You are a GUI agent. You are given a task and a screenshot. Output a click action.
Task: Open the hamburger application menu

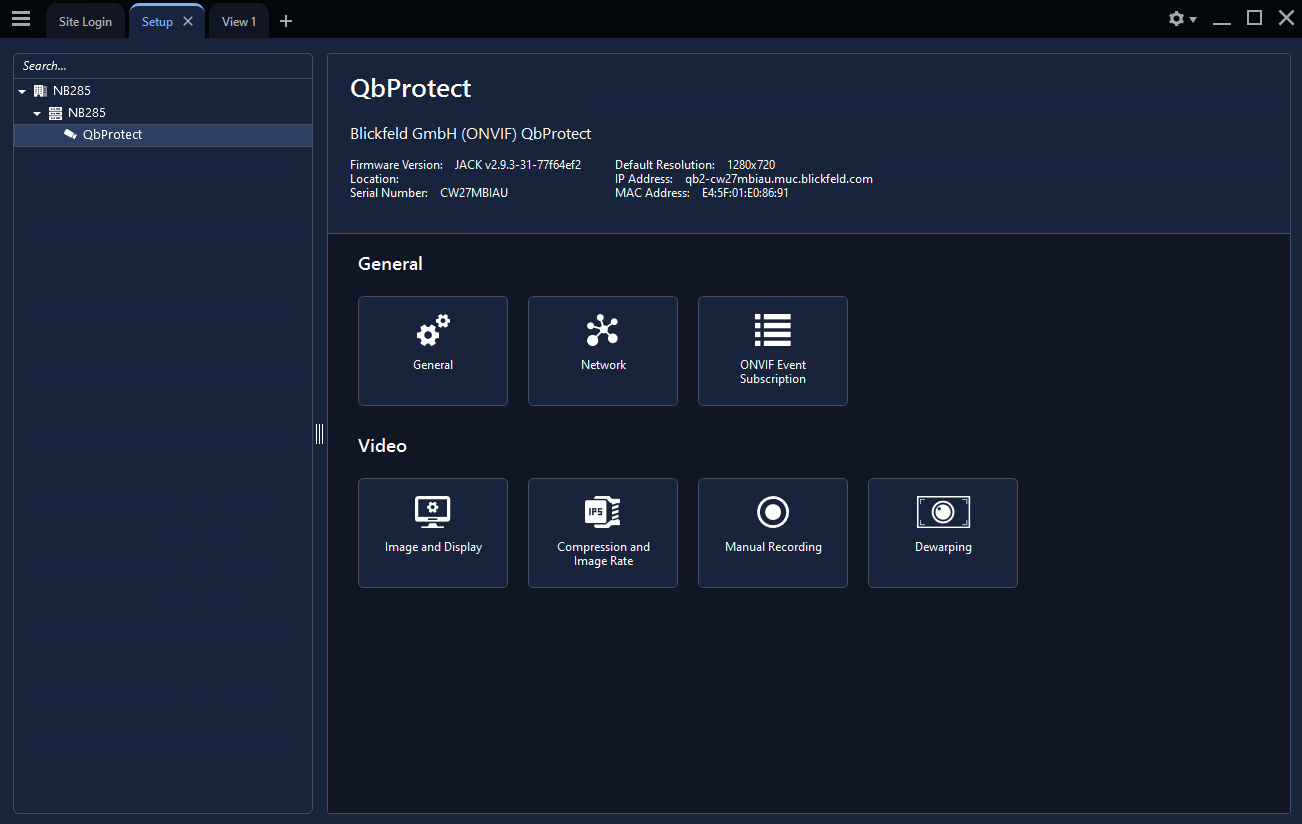point(21,19)
